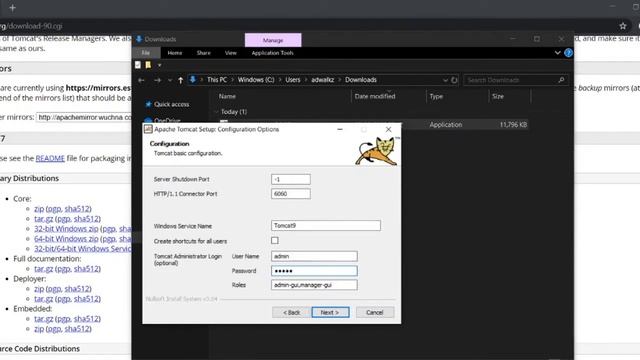Image resolution: width=640 pixels, height=360 pixels.
Task: Click the Back button in Tomcat setup
Action: click(291, 312)
